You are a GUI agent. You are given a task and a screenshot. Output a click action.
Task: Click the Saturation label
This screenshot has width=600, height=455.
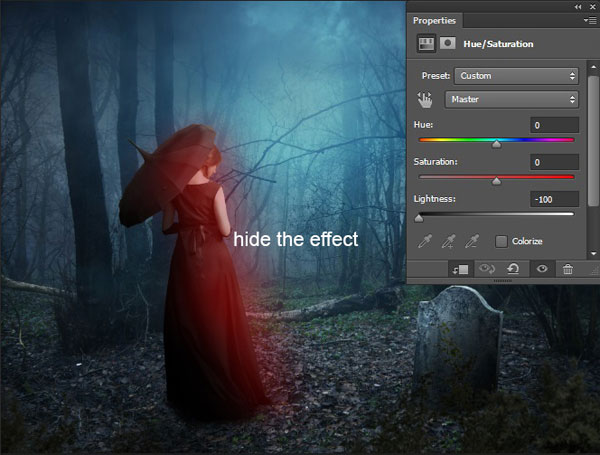pos(435,162)
